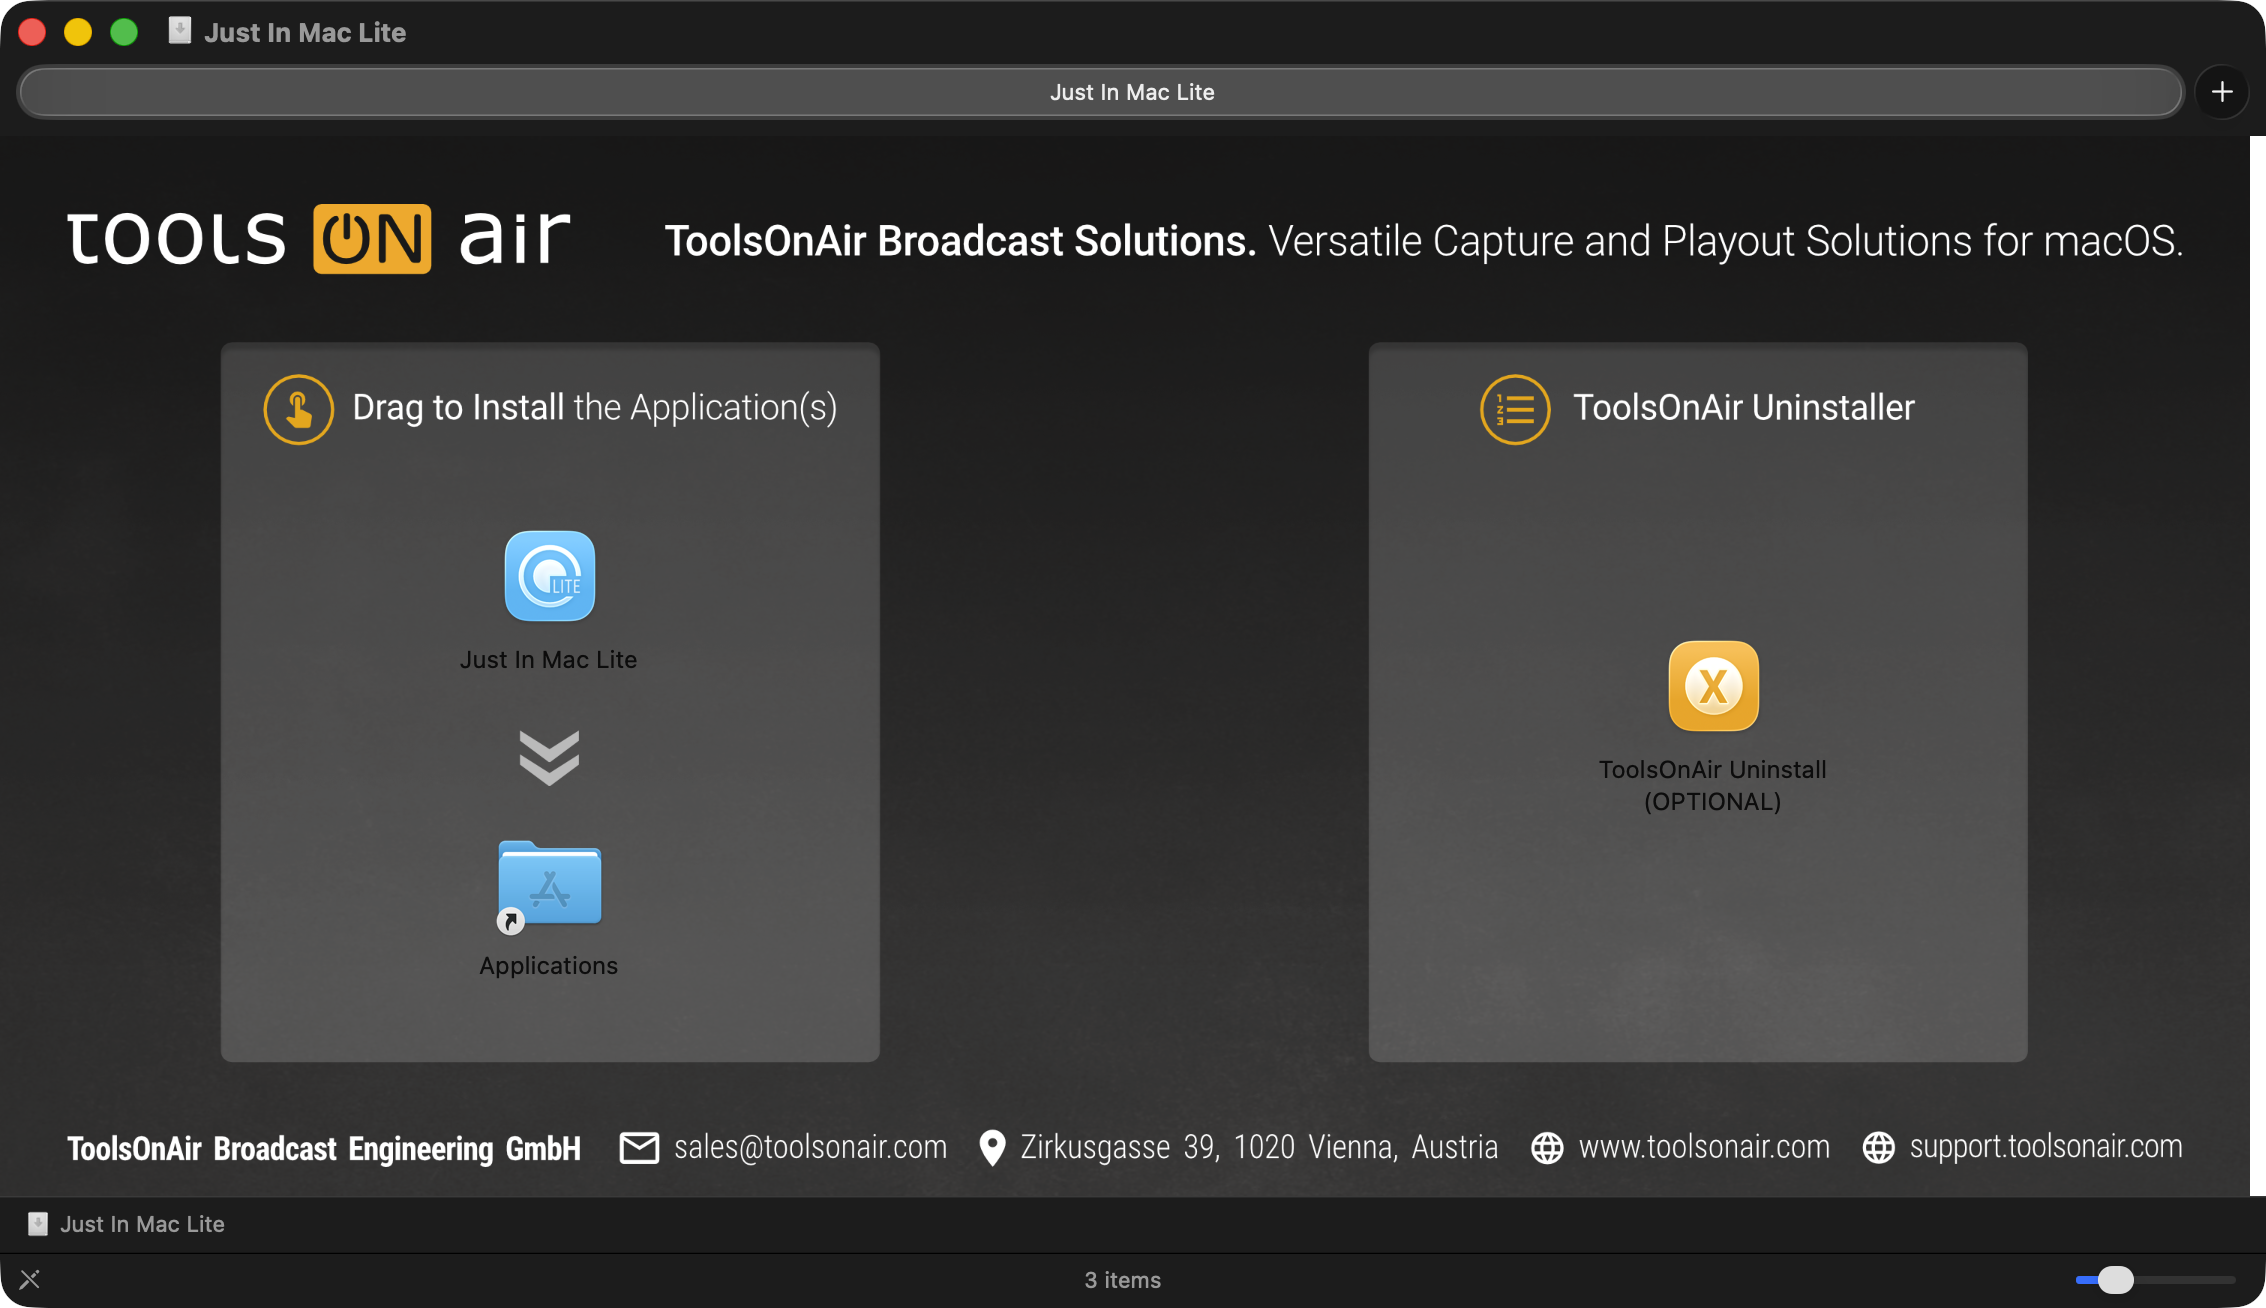Click the customize tools icon in status bar
This screenshot has height=1308, width=2266.
[30, 1279]
